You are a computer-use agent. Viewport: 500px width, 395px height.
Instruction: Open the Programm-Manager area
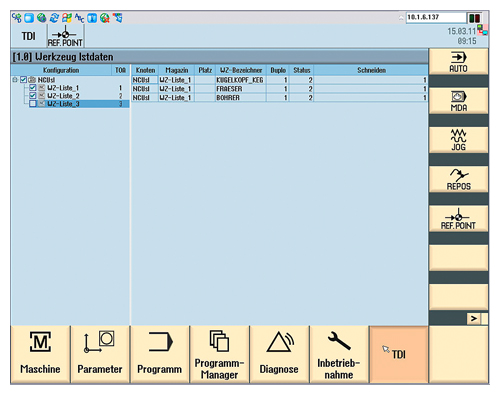point(219,354)
